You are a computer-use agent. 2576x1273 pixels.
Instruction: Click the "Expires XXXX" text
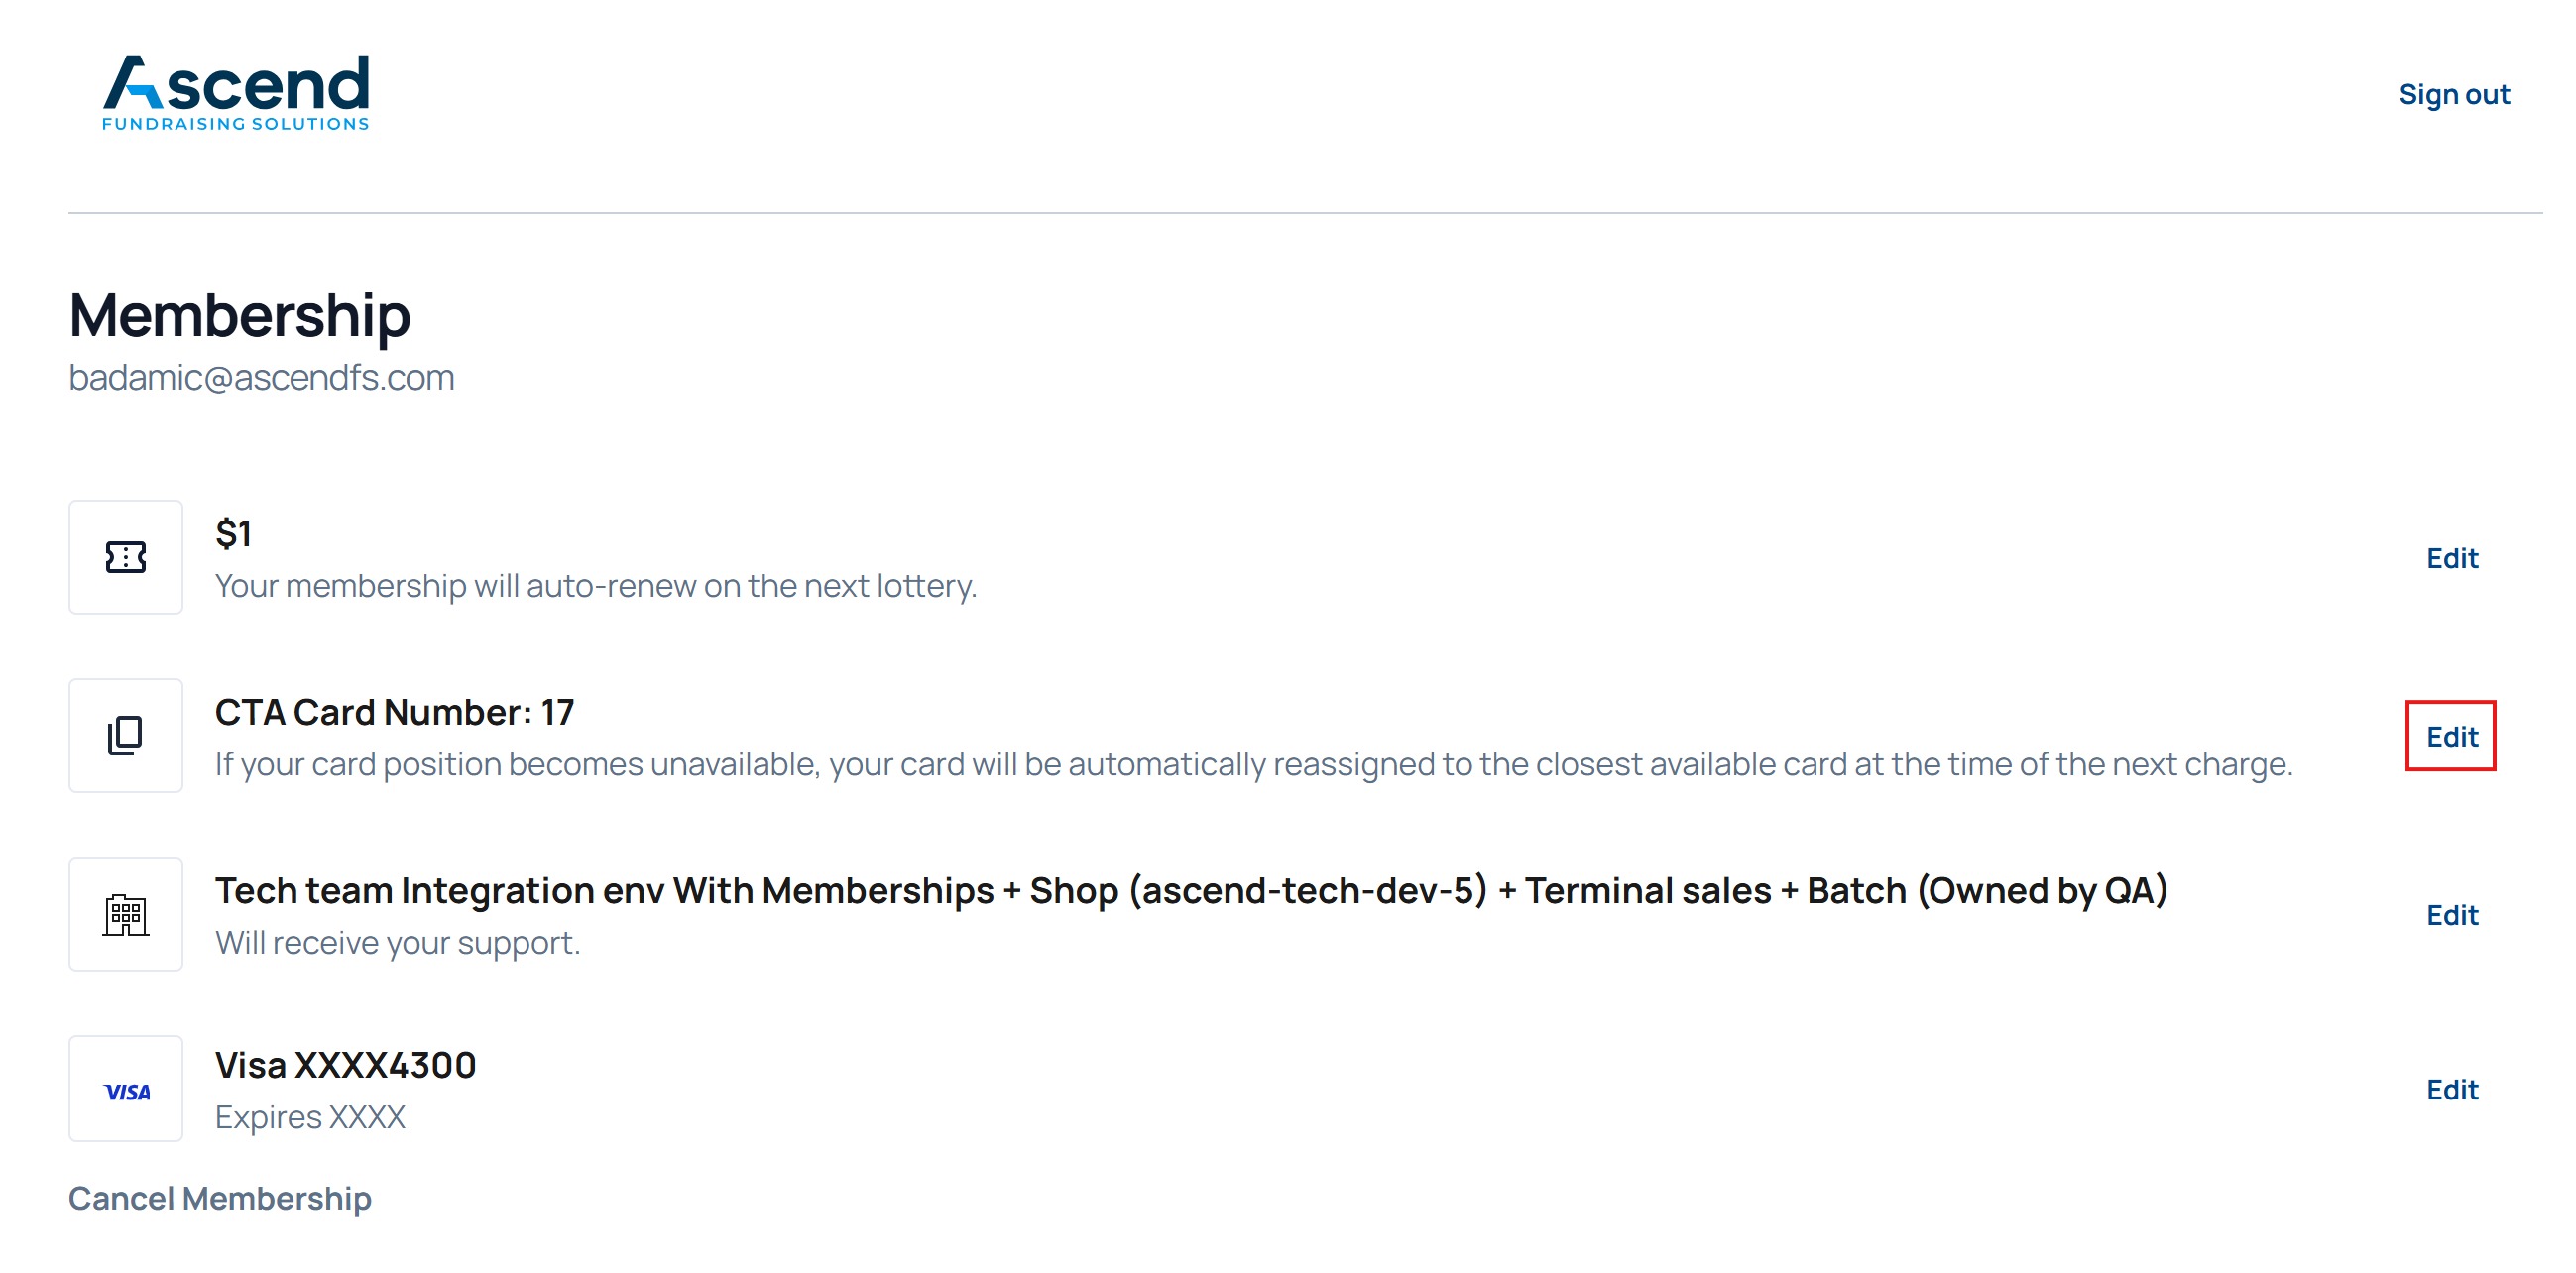(310, 1117)
